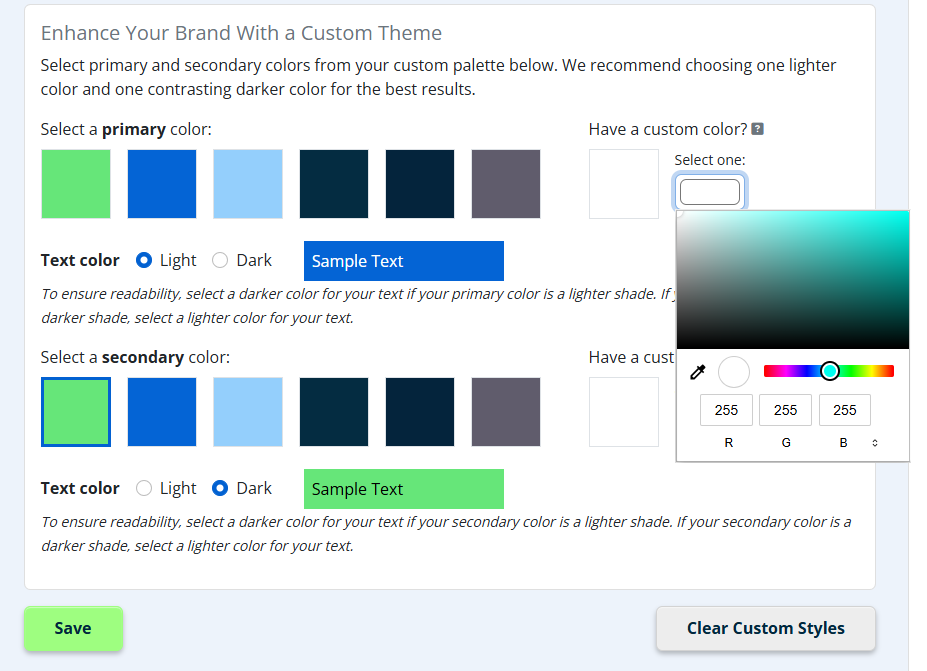
Task: Click the B value input field
Action: tap(845, 410)
